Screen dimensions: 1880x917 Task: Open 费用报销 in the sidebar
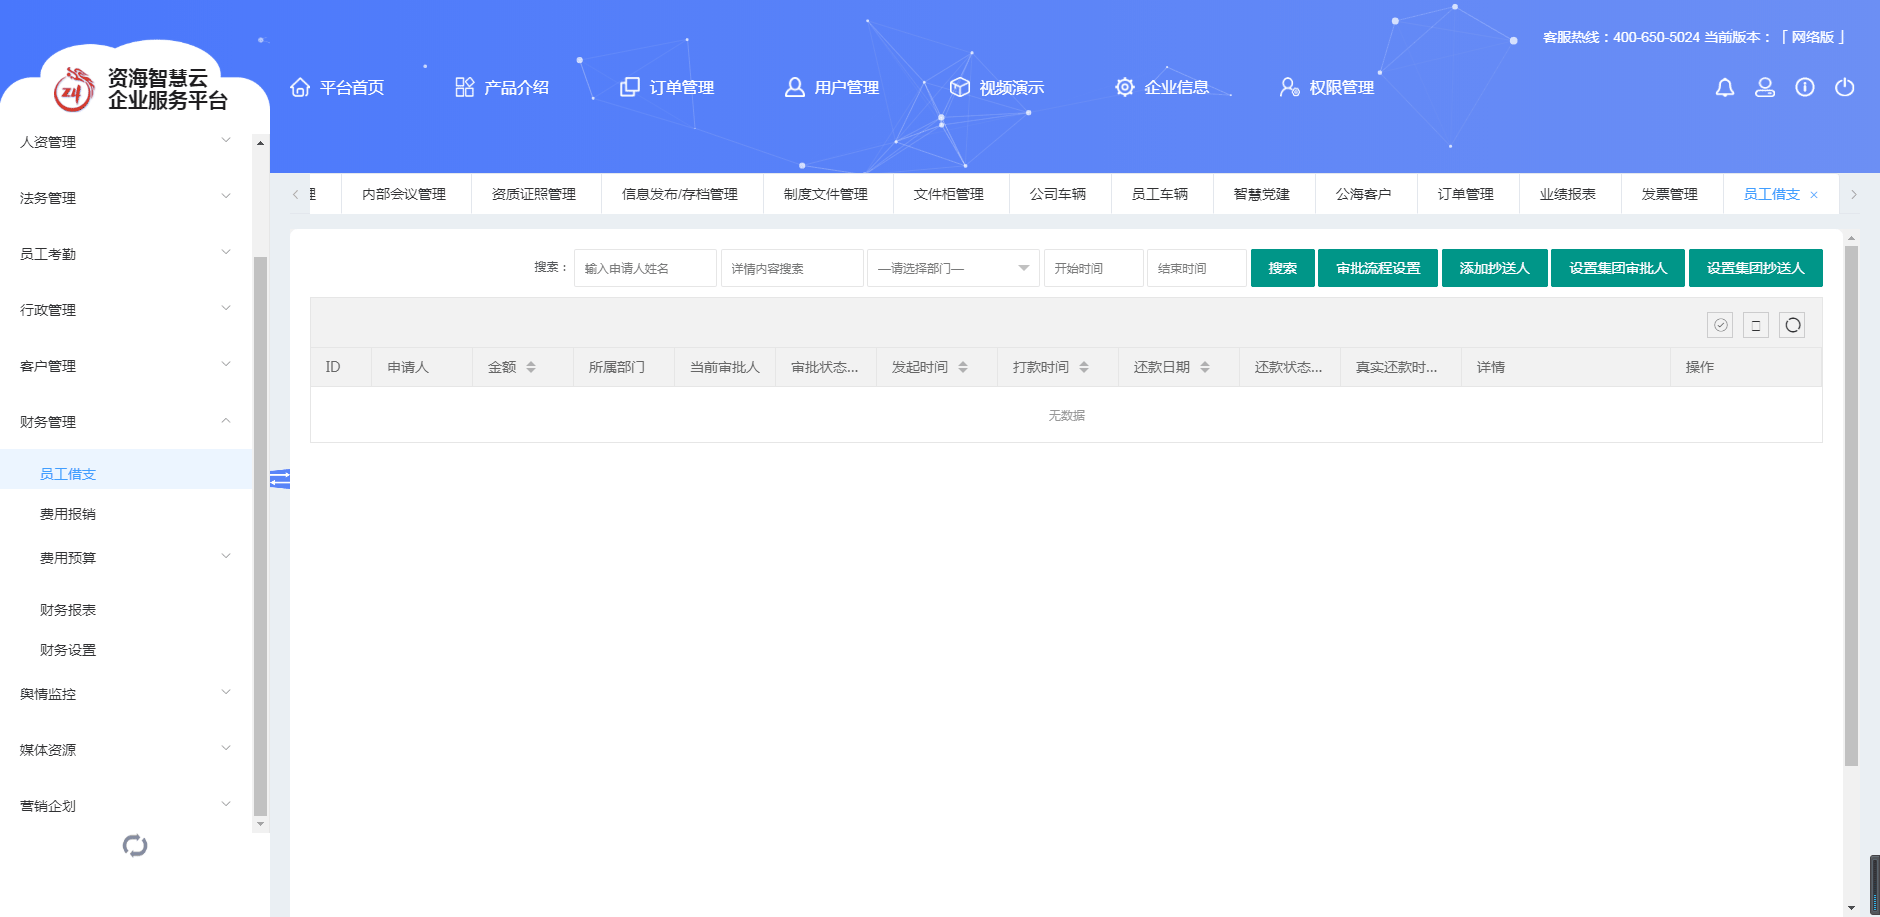click(x=68, y=514)
